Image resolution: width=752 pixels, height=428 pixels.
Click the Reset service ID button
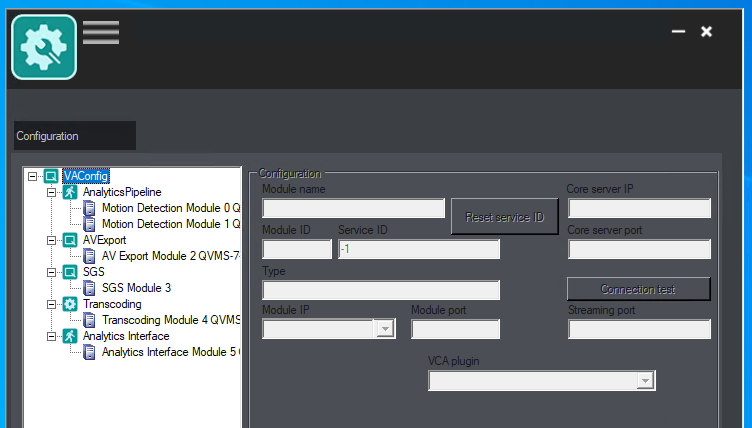click(x=505, y=217)
